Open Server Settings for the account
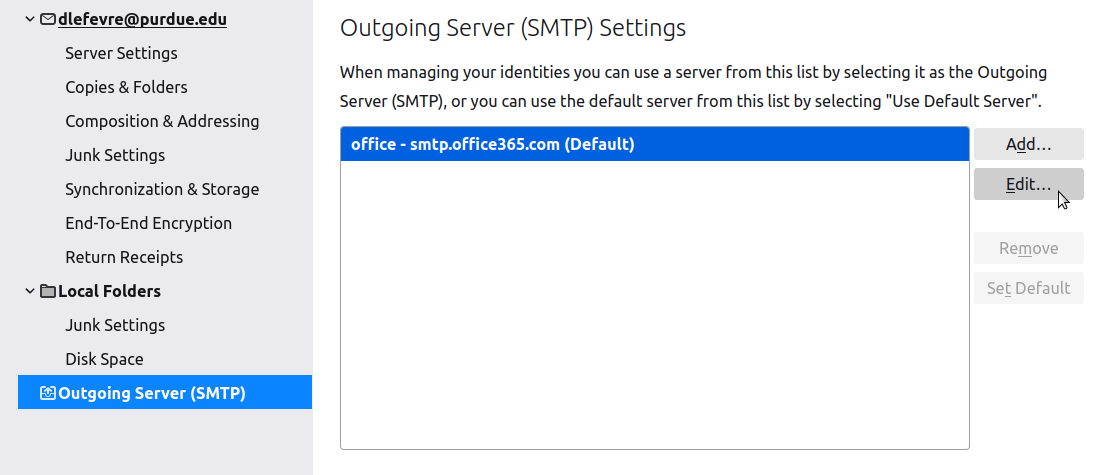This screenshot has height=475, width=1113. click(121, 53)
